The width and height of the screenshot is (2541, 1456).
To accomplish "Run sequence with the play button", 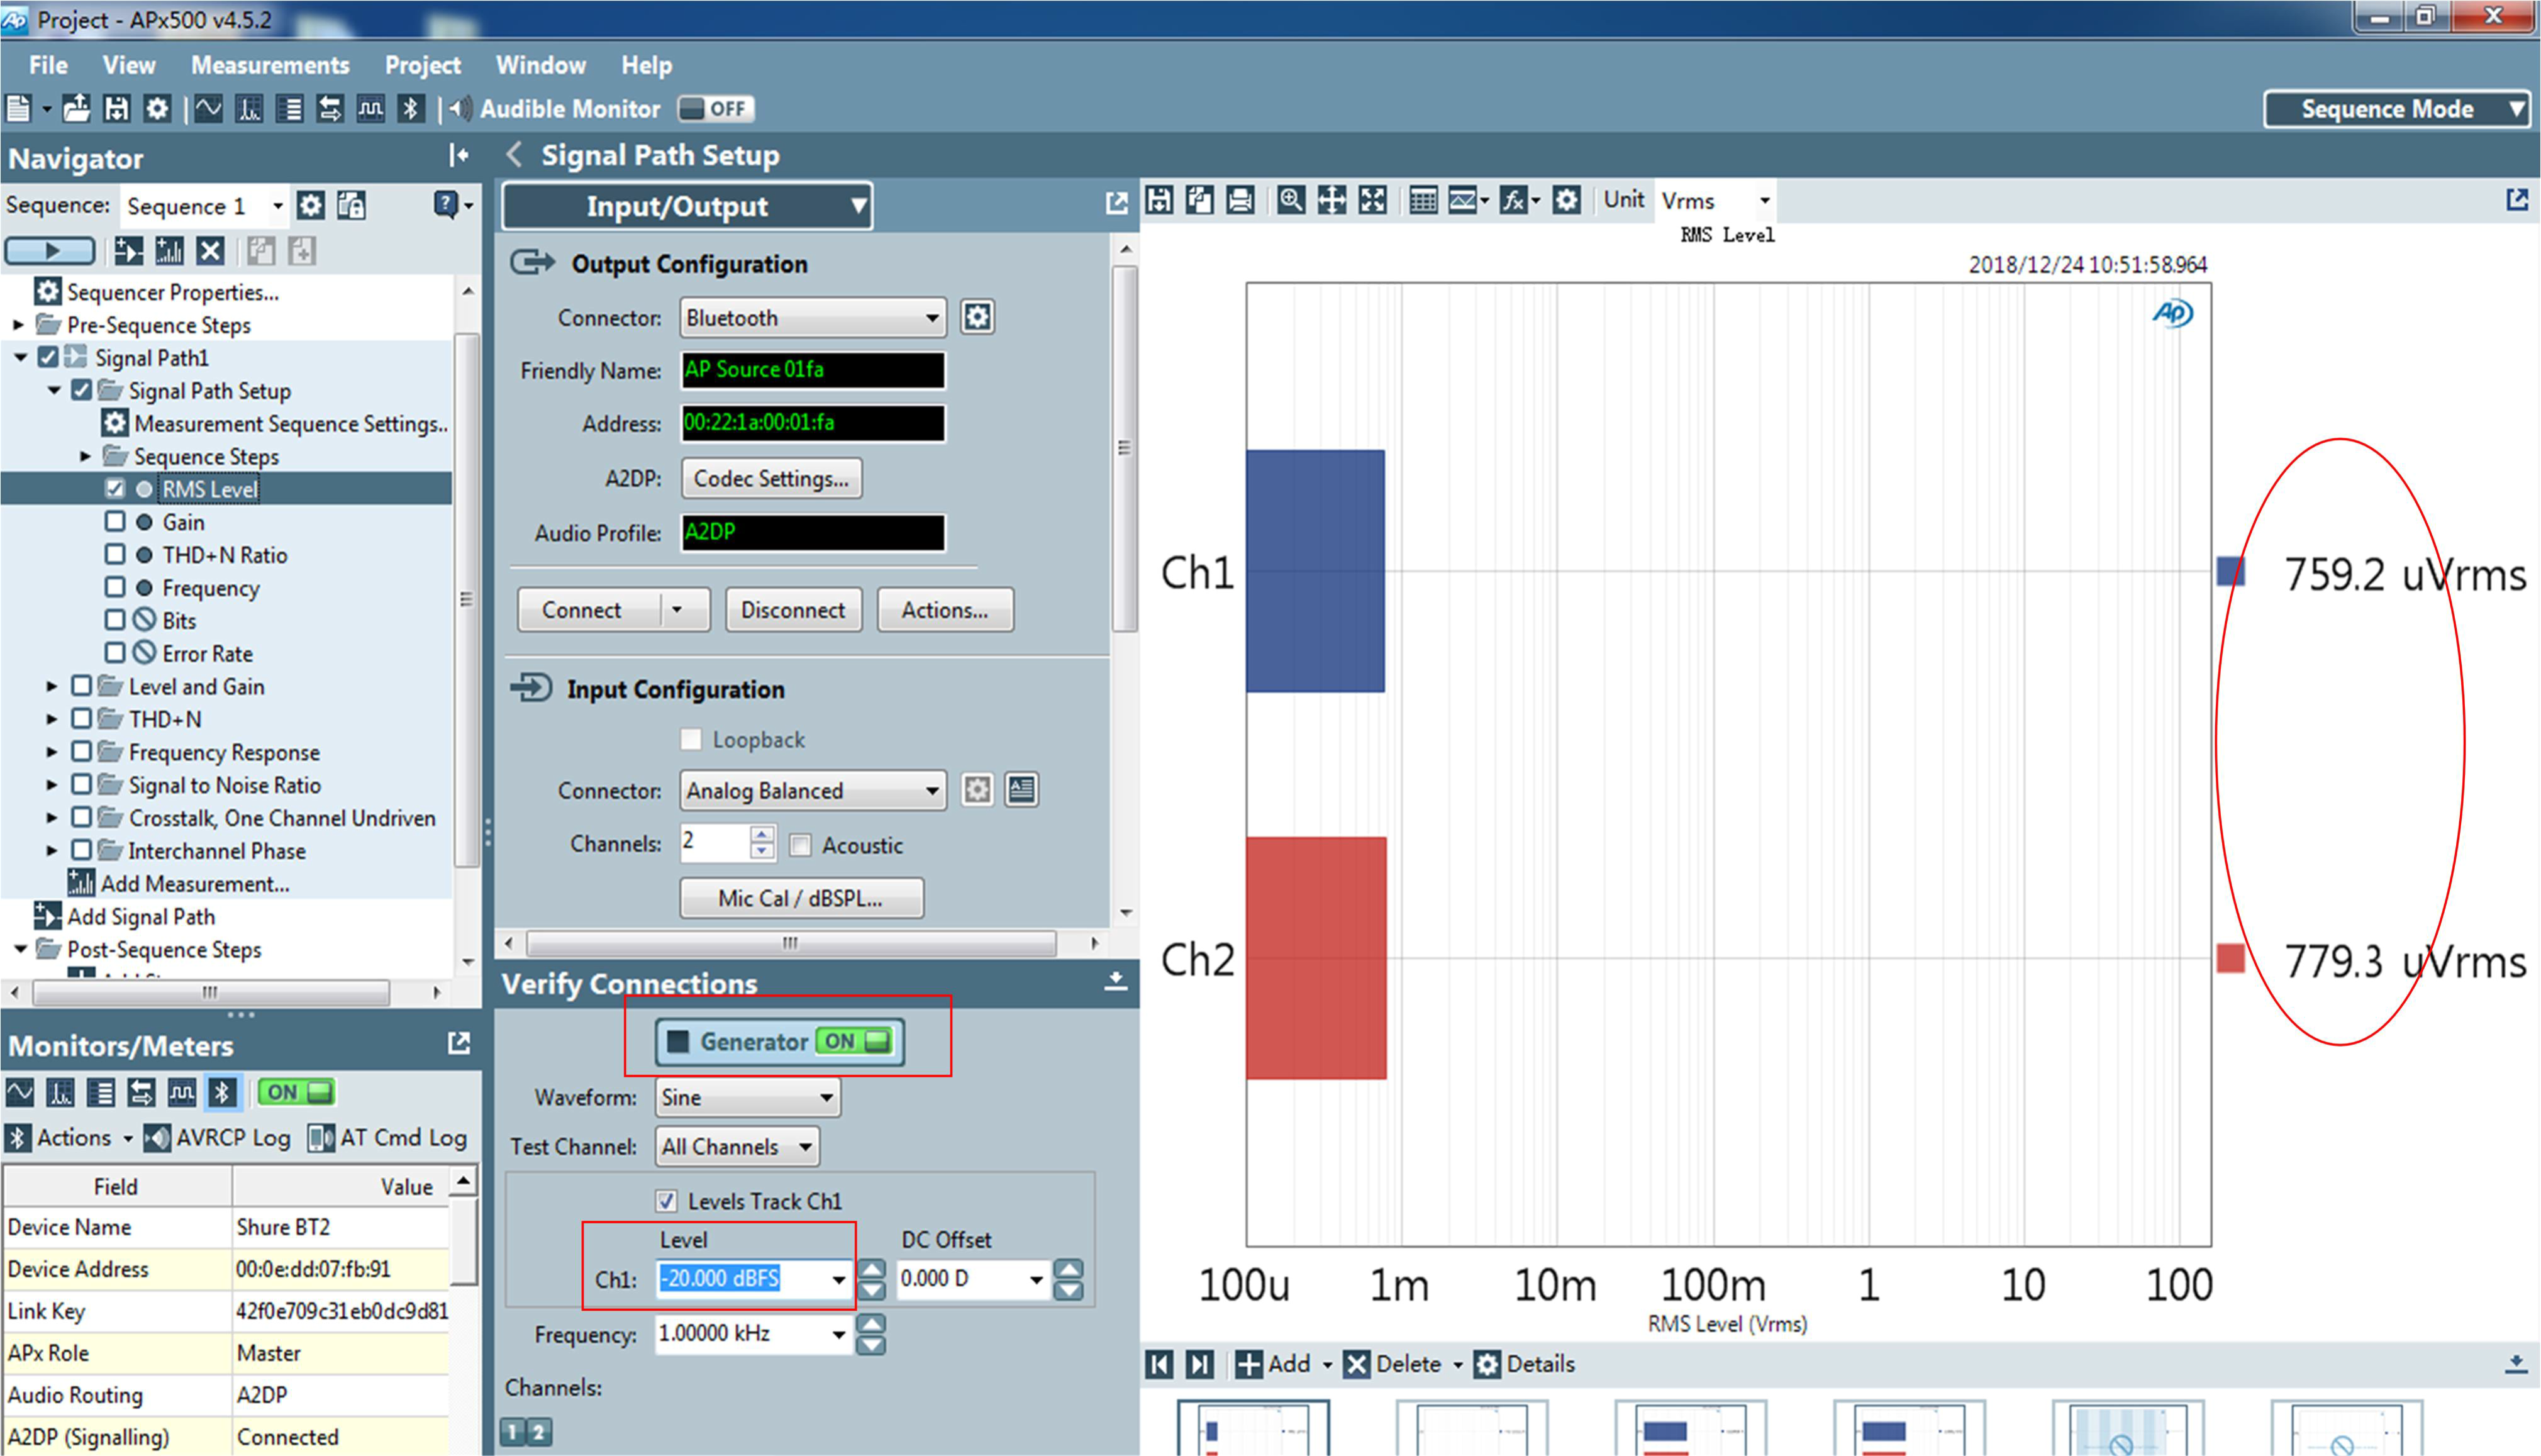I will (x=50, y=250).
